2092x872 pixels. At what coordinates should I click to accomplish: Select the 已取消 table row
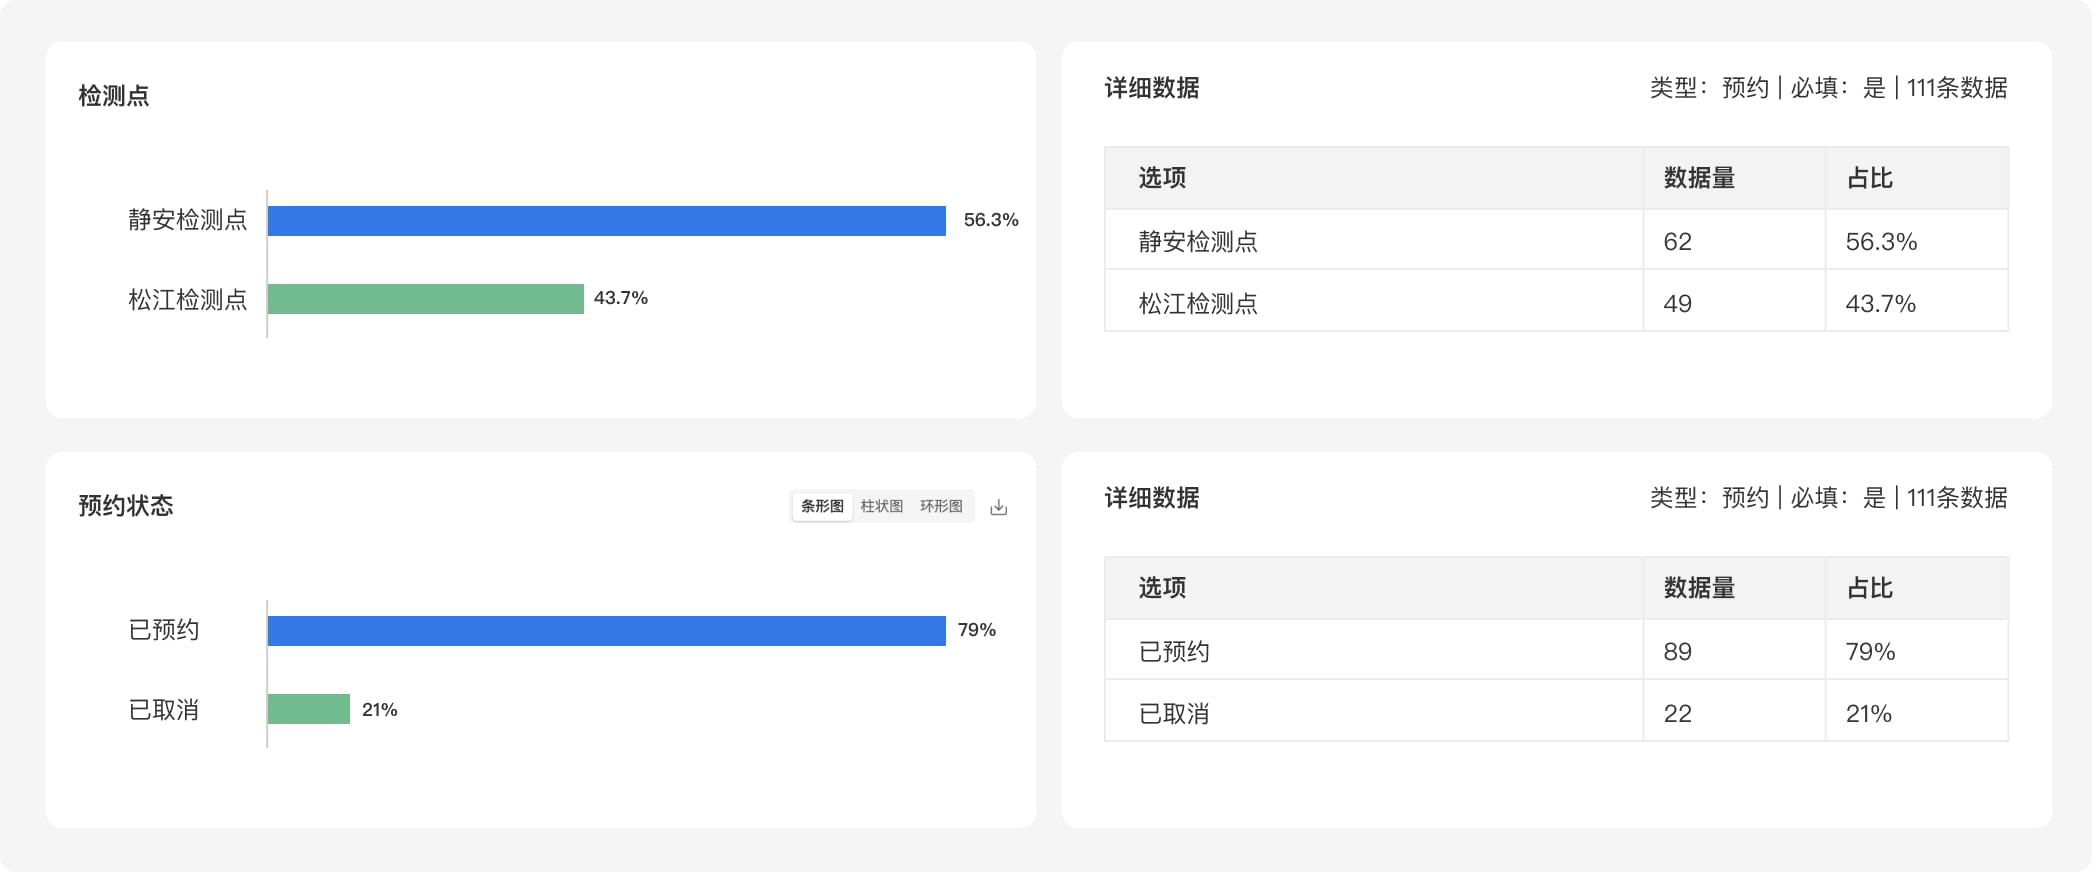click(x=1556, y=711)
